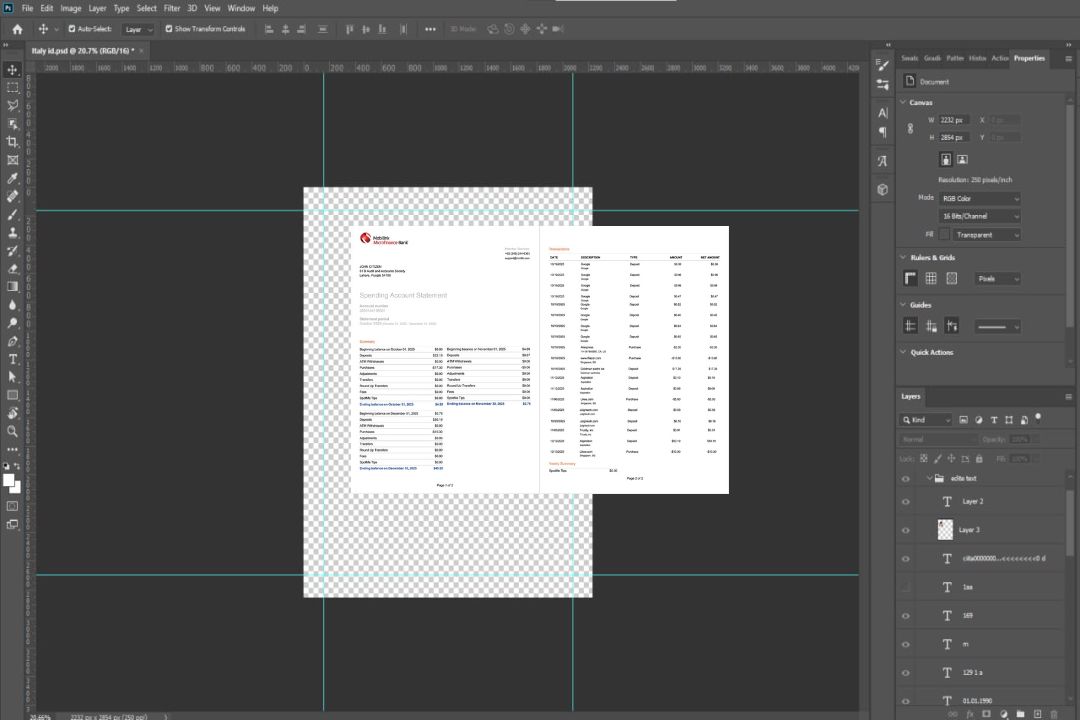1080x720 pixels.
Task: Open the RGB Color mode dropdown
Action: coord(980,199)
